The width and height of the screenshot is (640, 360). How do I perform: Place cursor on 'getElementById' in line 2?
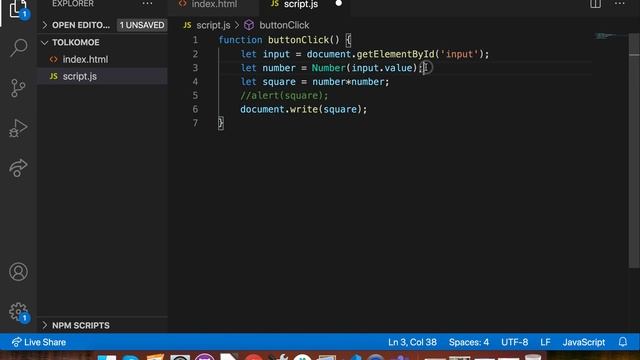pos(396,54)
